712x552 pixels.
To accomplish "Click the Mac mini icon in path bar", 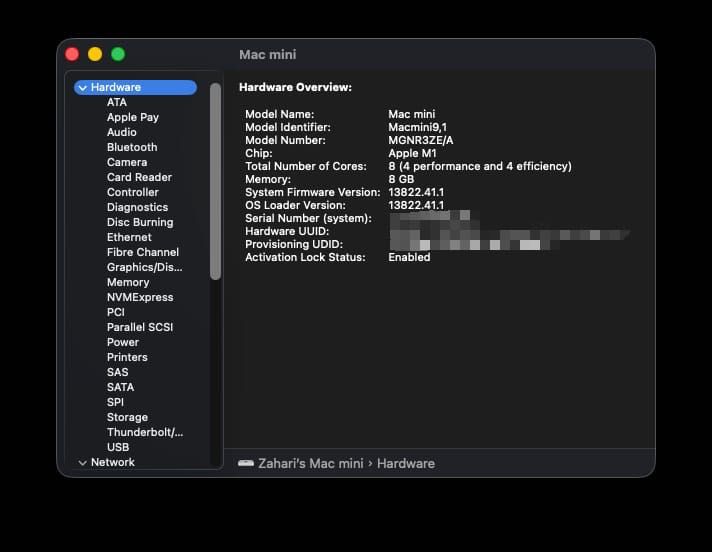I will 246,463.
